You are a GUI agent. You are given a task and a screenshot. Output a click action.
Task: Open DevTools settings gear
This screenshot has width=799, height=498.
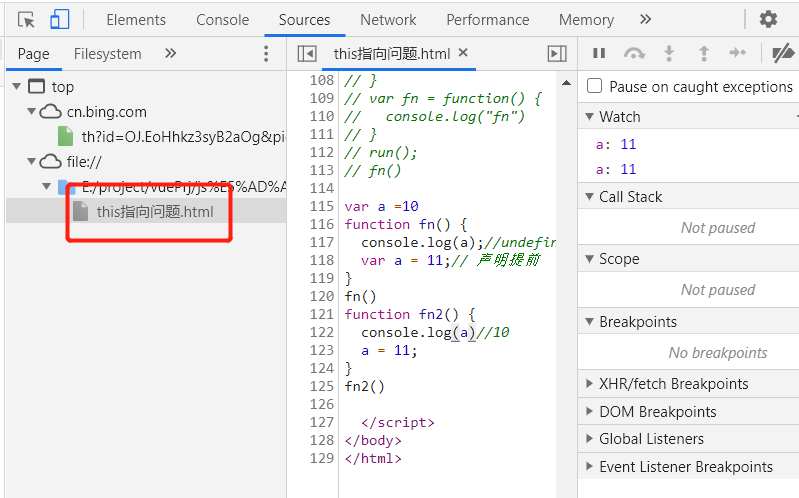pos(768,19)
